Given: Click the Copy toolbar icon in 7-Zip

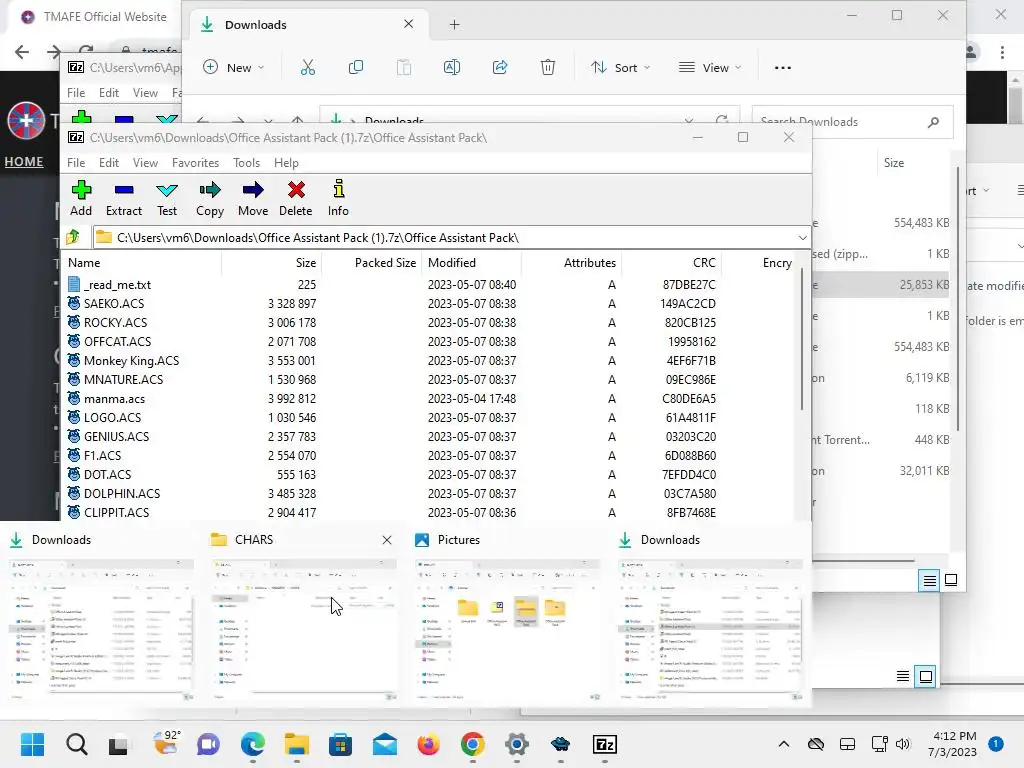Looking at the screenshot, I should pos(210,199).
